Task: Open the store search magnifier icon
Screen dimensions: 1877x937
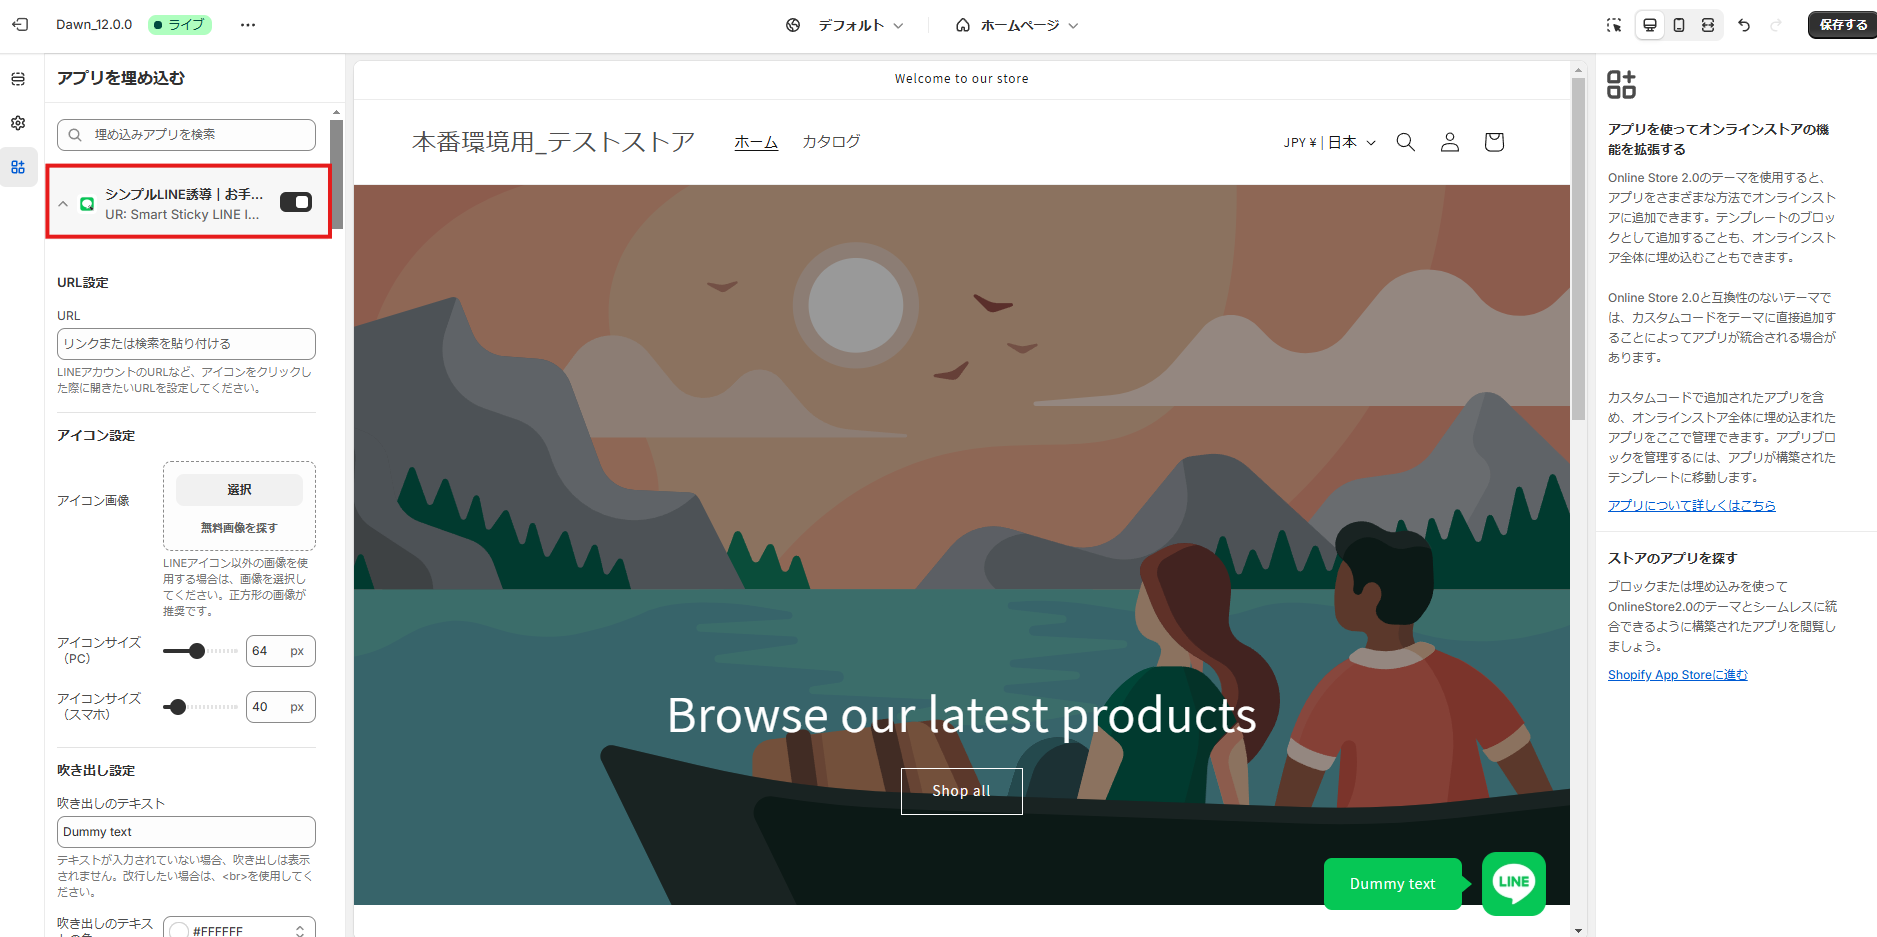Action: click(x=1406, y=142)
